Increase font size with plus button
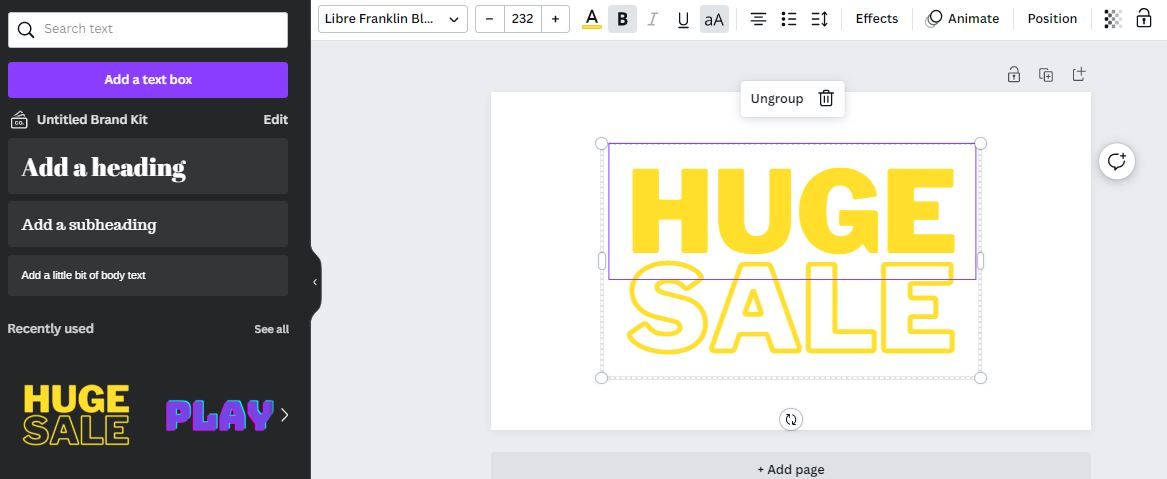1167x479 pixels. [x=555, y=19]
